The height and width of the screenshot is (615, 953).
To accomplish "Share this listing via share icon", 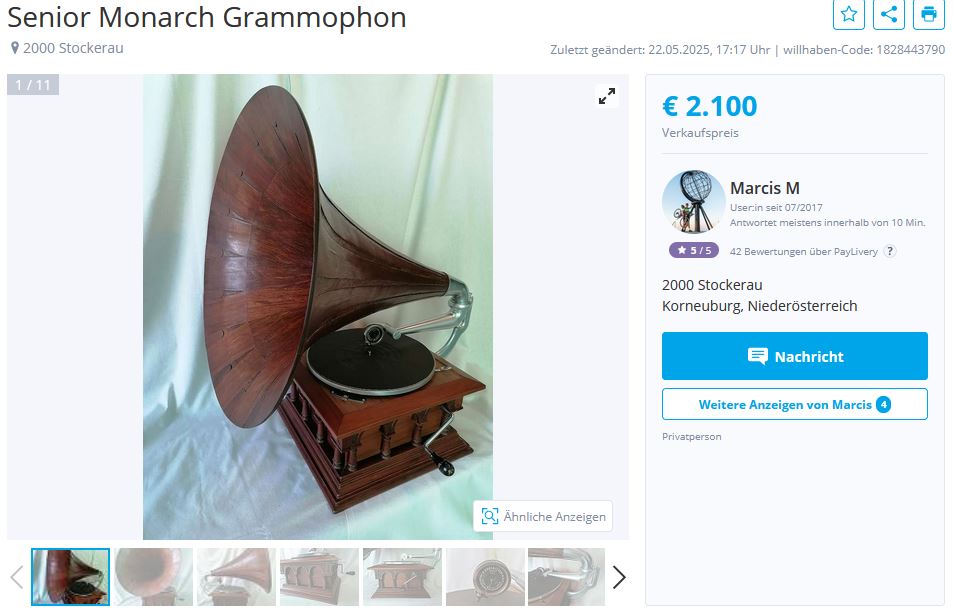I will [x=889, y=13].
